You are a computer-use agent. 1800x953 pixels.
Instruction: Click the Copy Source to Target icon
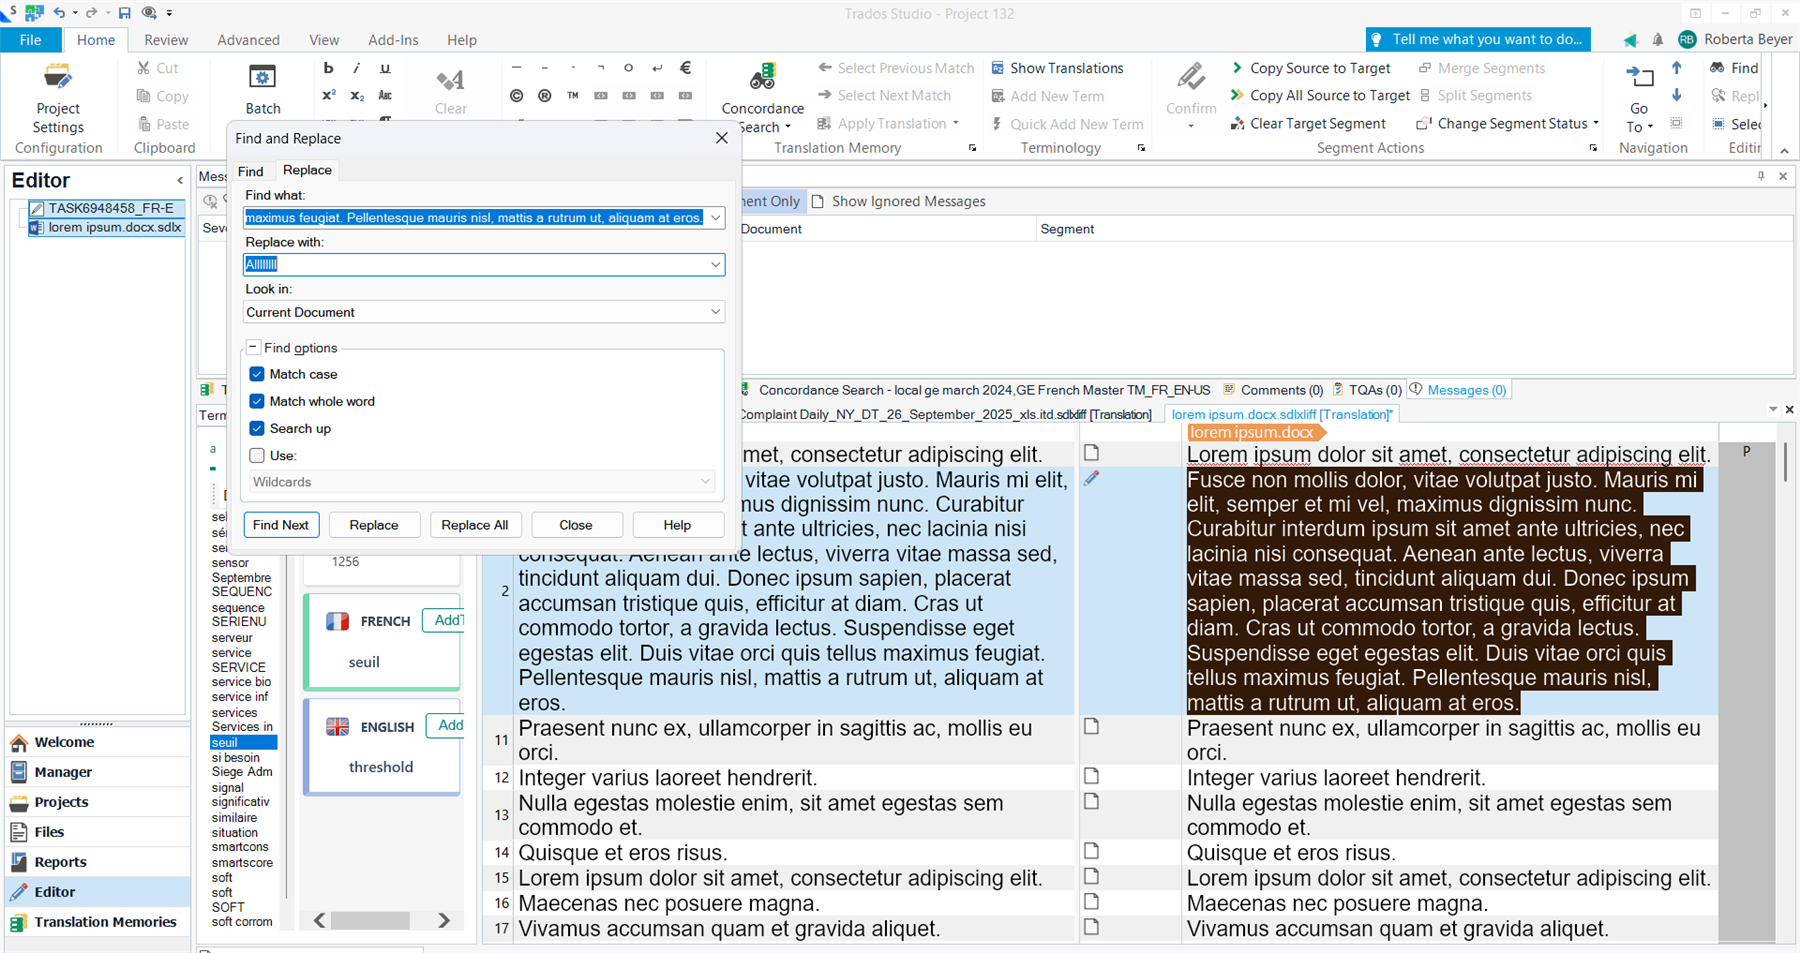[x=1237, y=67]
